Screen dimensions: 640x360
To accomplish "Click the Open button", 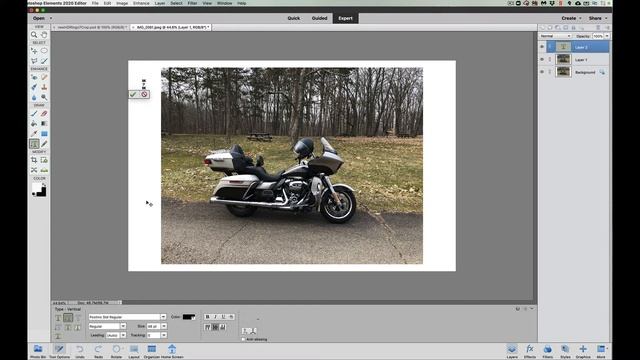I will pyautogui.click(x=39, y=18).
